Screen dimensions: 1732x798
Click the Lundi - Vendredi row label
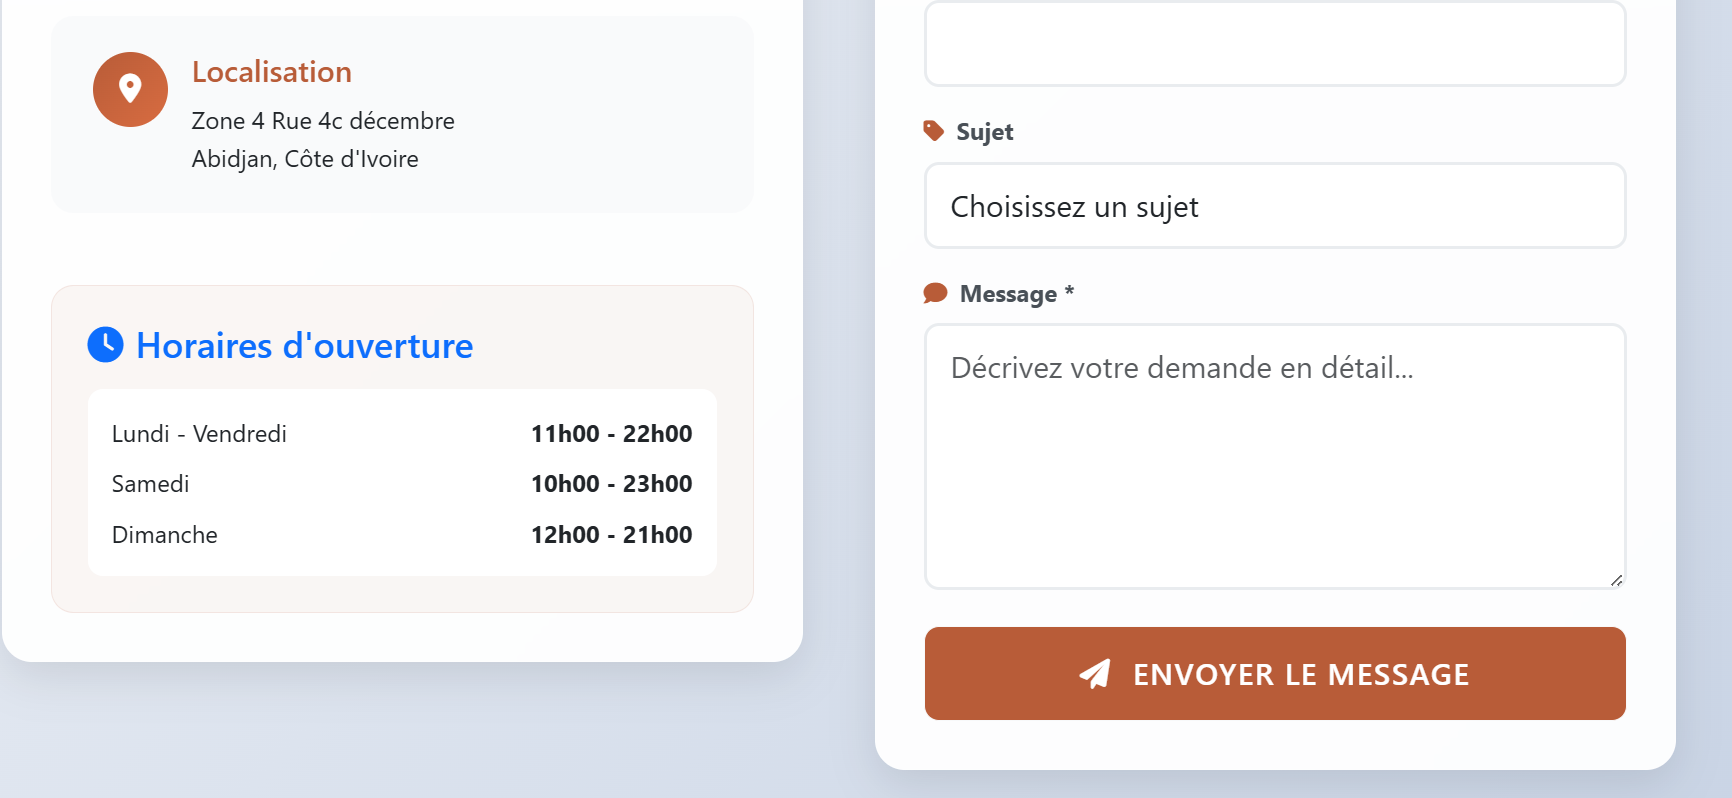199,434
